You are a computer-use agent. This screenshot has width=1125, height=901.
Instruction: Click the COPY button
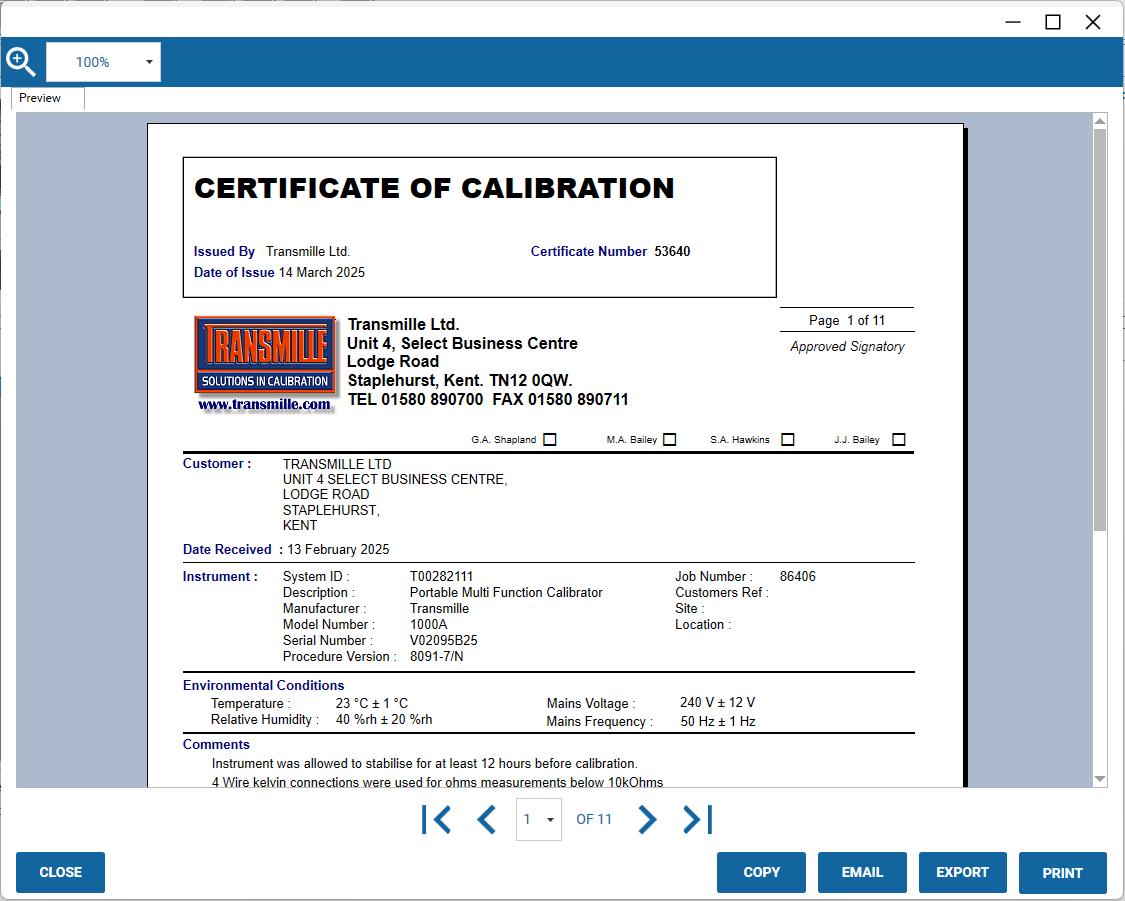tap(761, 872)
